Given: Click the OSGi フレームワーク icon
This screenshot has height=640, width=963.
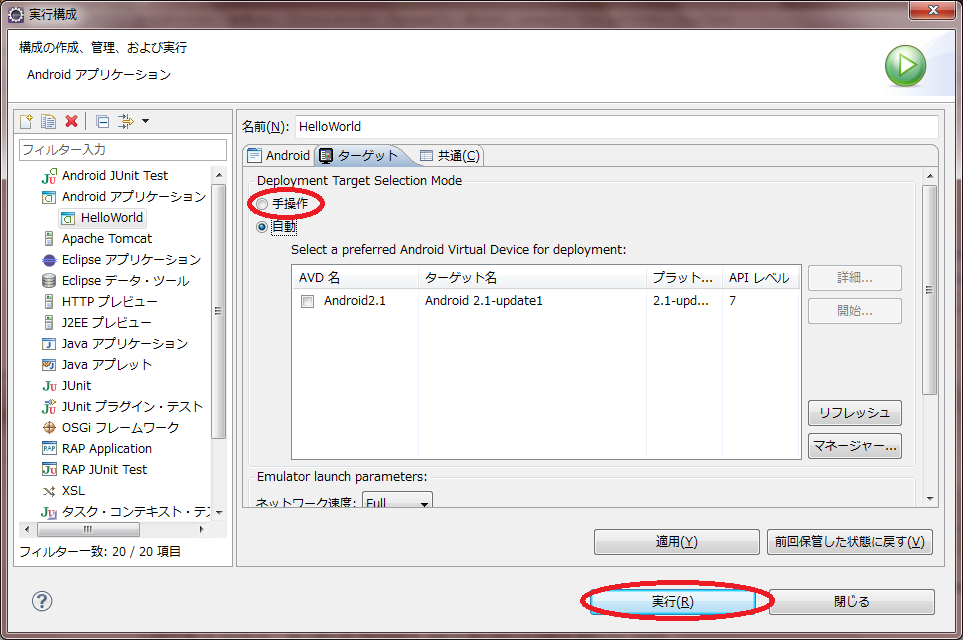Looking at the screenshot, I should pos(49,427).
